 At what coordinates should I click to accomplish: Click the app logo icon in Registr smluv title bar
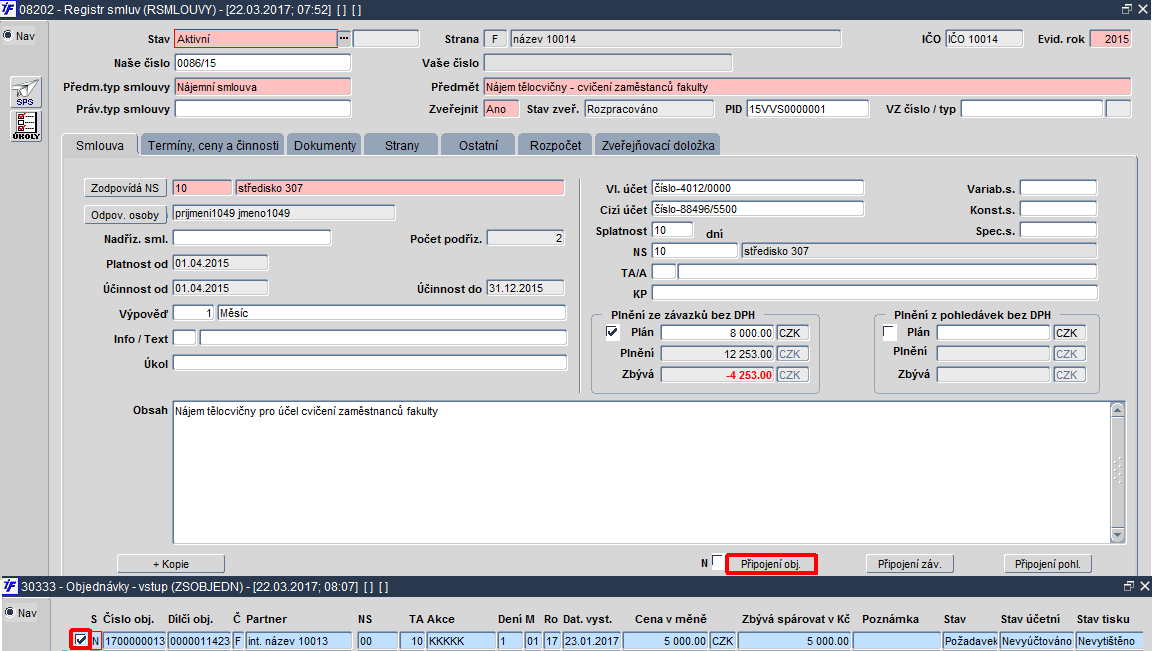(8, 10)
